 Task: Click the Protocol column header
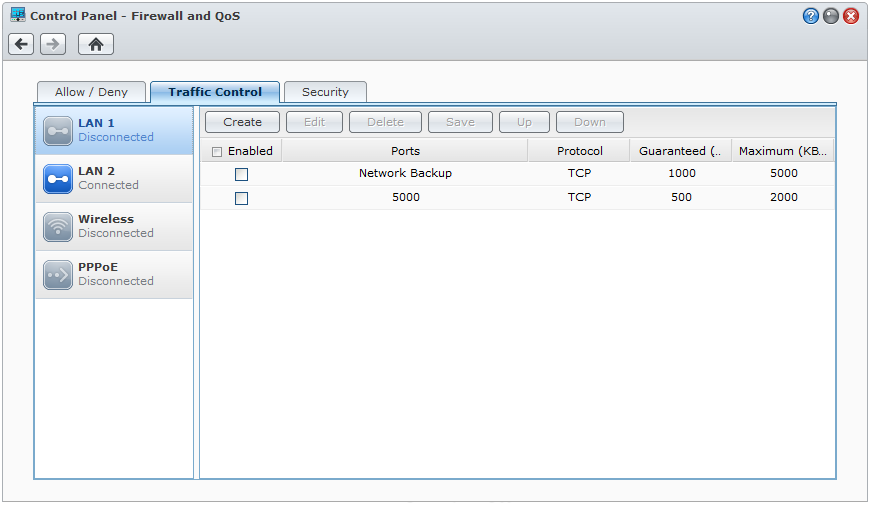[x=579, y=151]
